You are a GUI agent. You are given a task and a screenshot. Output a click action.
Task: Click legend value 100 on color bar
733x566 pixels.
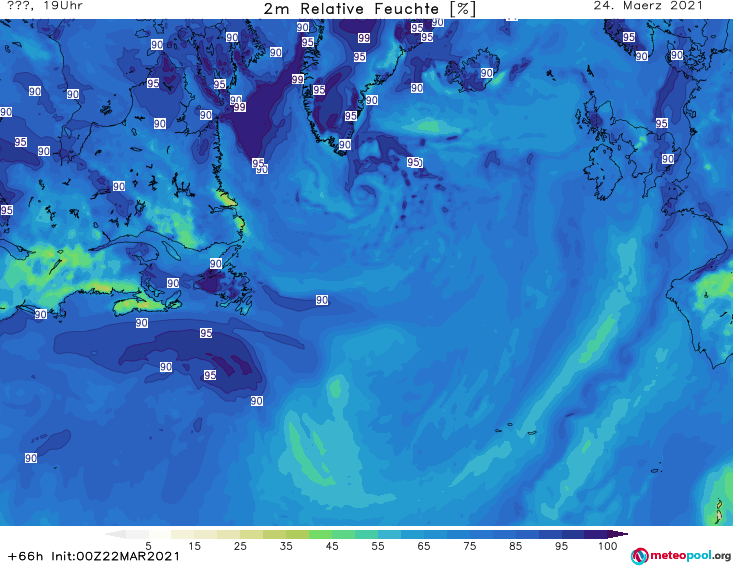pyautogui.click(x=608, y=546)
